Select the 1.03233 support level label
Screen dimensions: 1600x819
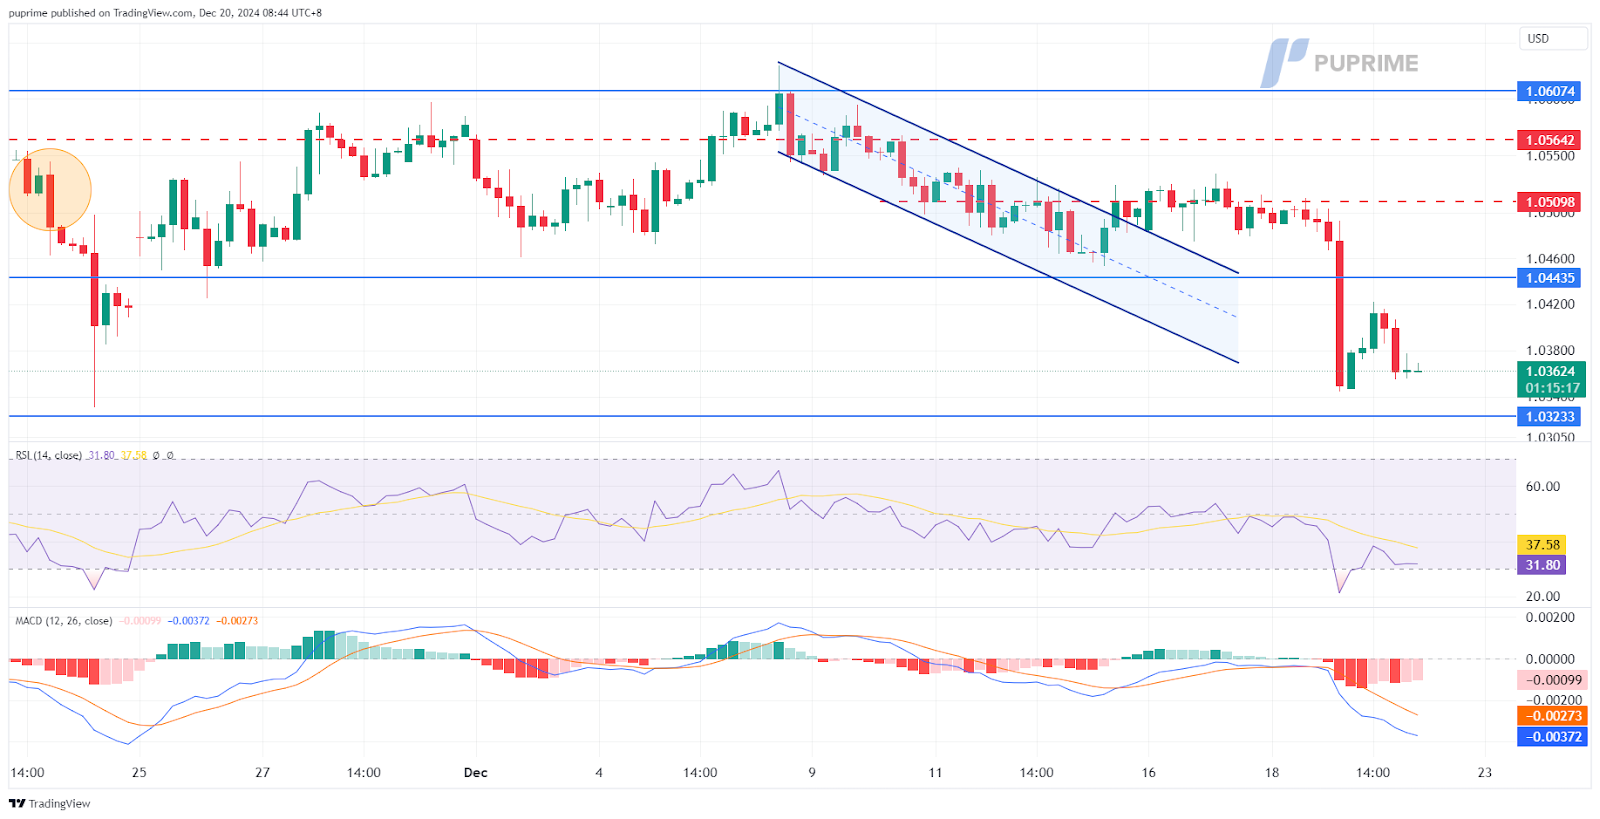1549,416
